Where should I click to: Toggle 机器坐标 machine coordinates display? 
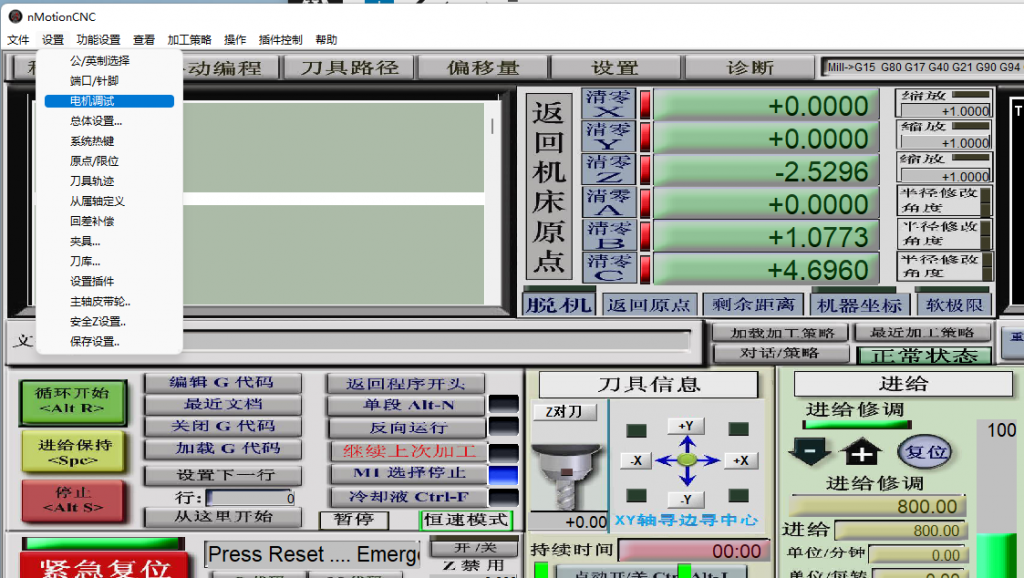pos(859,304)
